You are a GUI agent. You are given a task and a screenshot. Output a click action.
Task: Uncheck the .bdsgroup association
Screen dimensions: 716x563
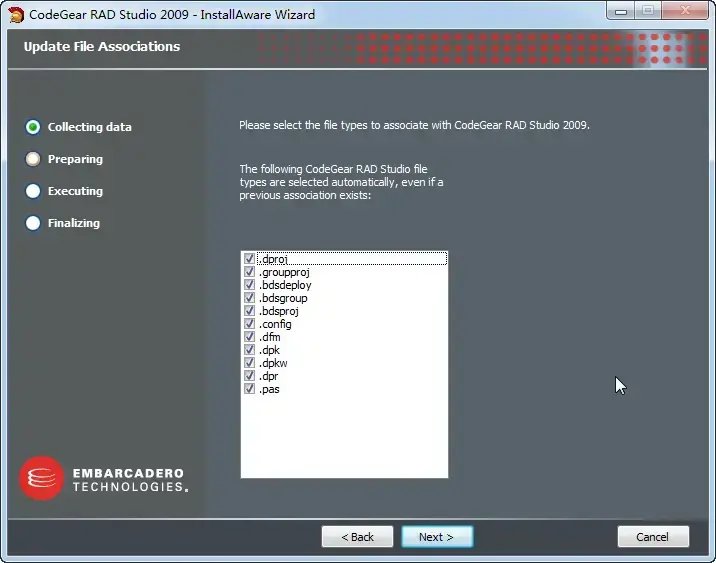click(249, 298)
